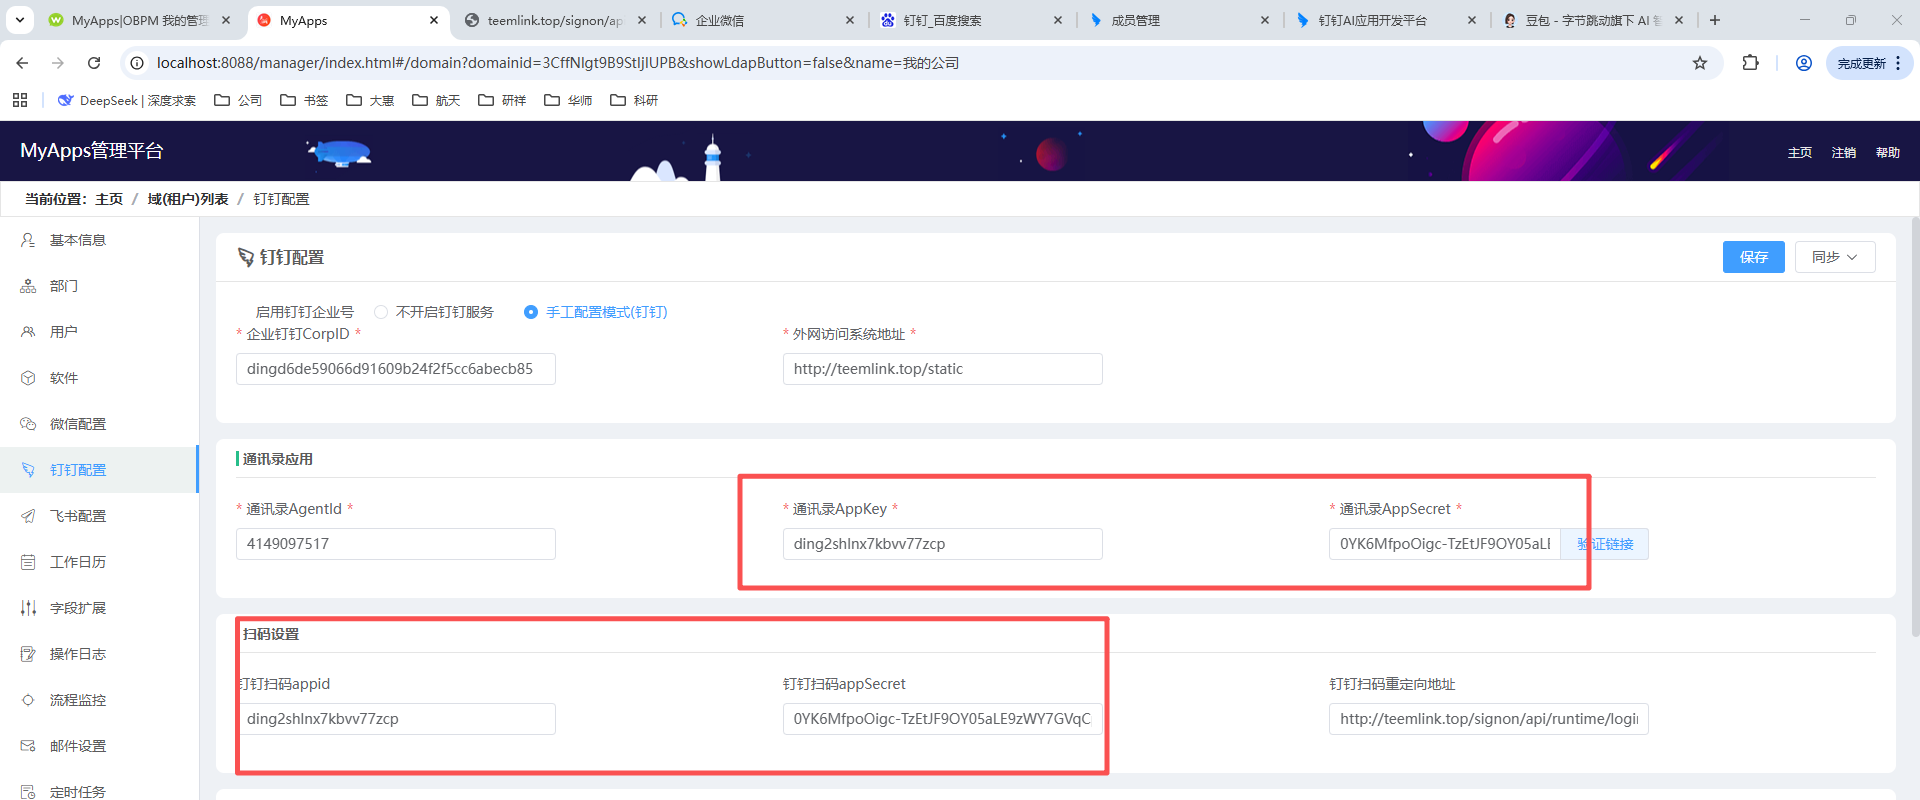This screenshot has width=1920, height=800.
Task: Click the 通讯录AgentId input field
Action: pos(396,544)
